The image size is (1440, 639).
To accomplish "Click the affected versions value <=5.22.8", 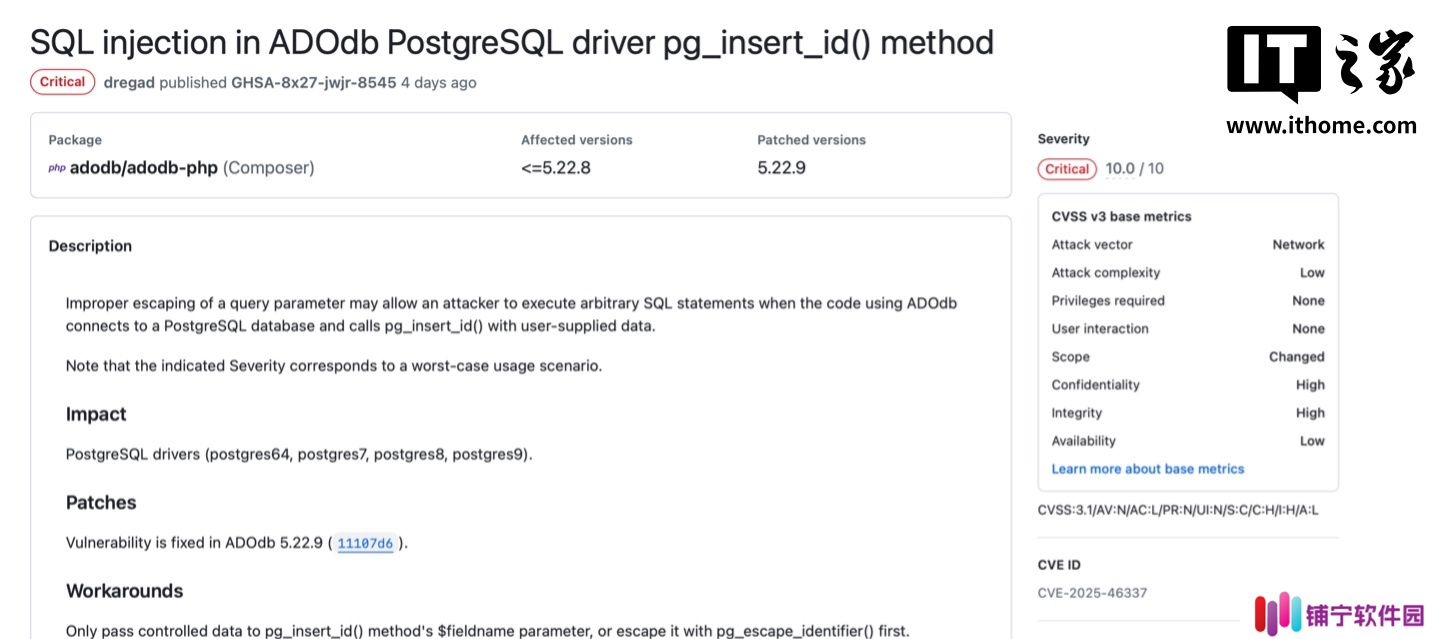I will (x=556, y=168).
